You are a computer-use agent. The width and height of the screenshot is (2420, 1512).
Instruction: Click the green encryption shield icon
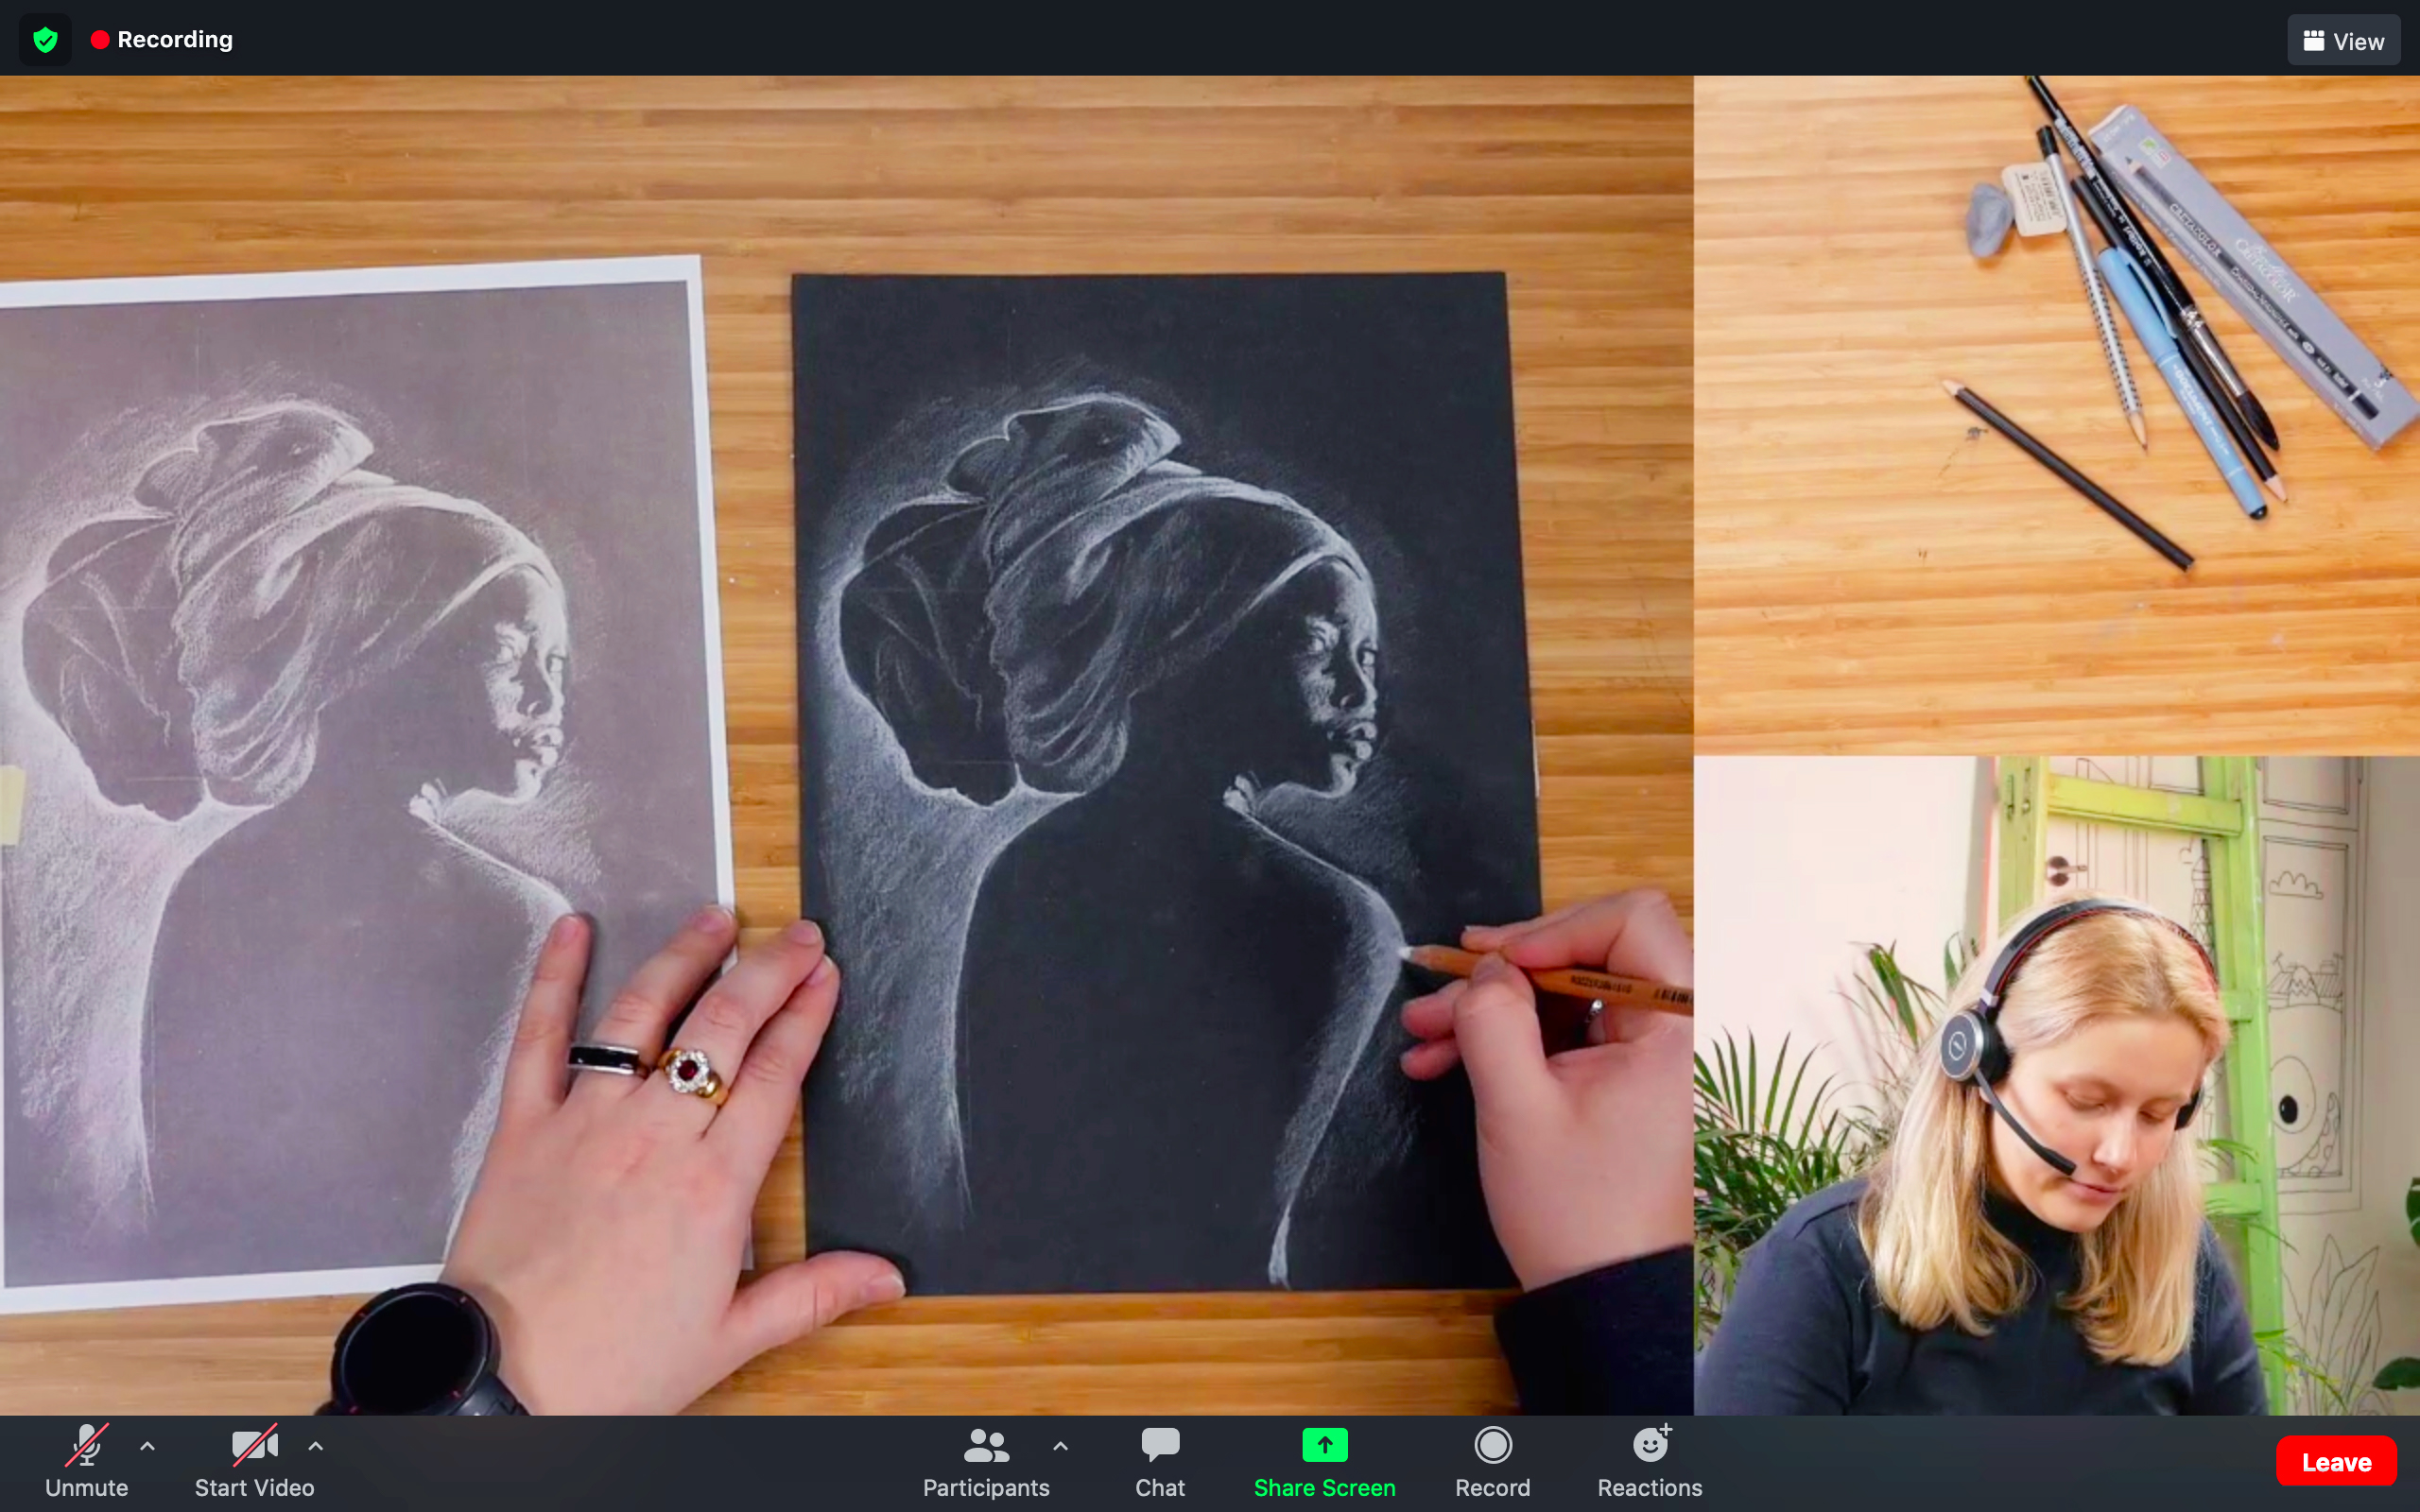45,40
